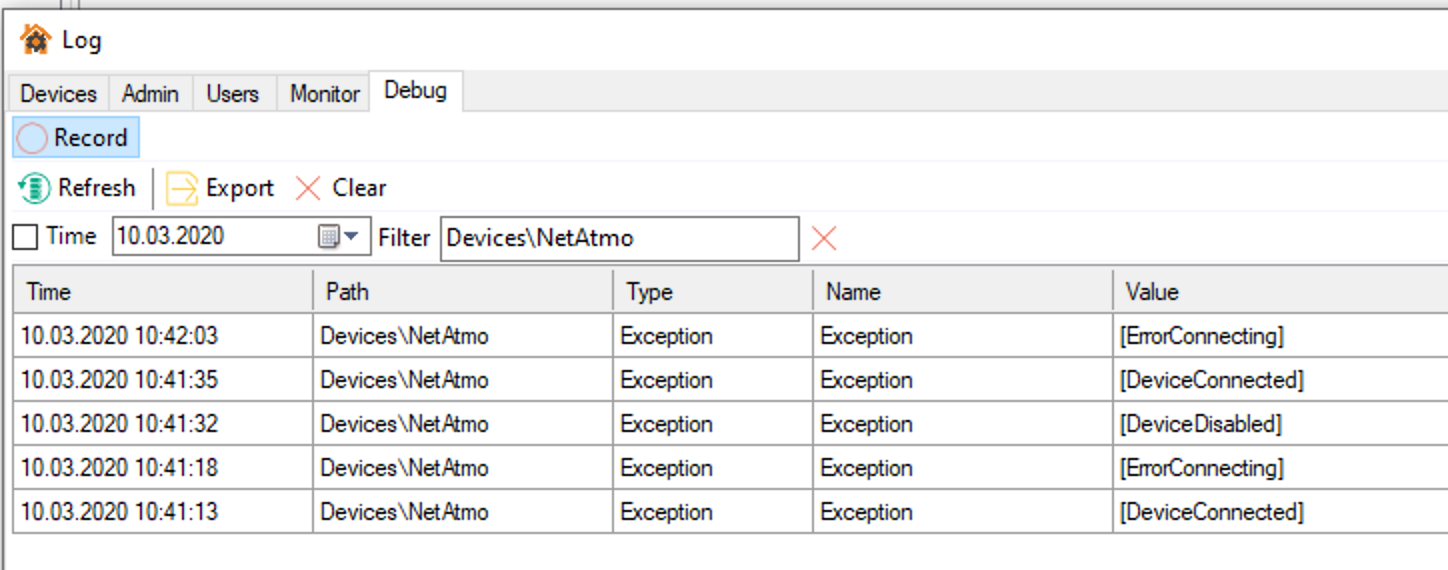Click the green Refresh icon
1448x570 pixels.
35,188
